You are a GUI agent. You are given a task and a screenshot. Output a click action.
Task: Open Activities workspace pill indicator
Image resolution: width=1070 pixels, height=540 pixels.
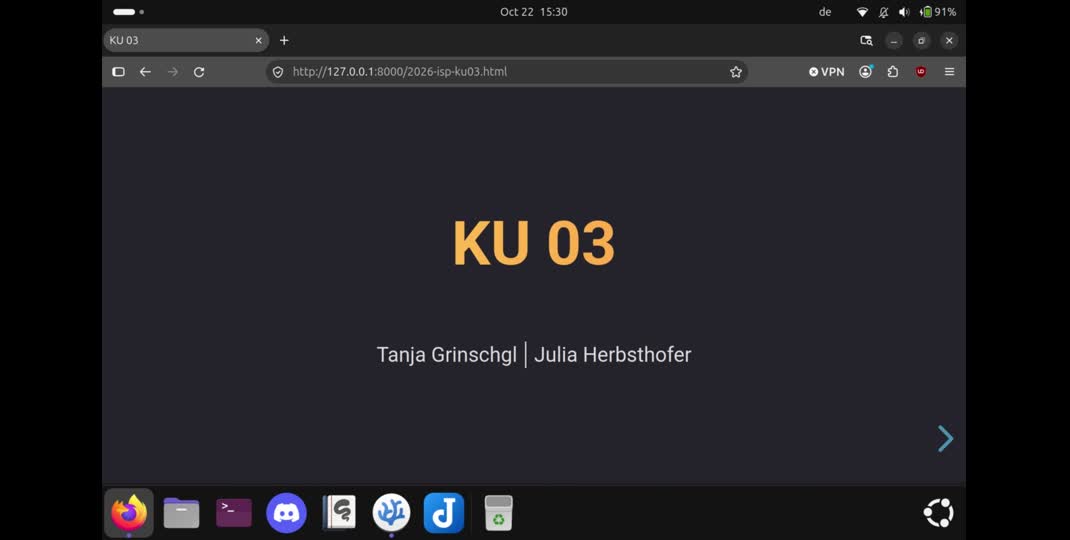pyautogui.click(x=128, y=12)
